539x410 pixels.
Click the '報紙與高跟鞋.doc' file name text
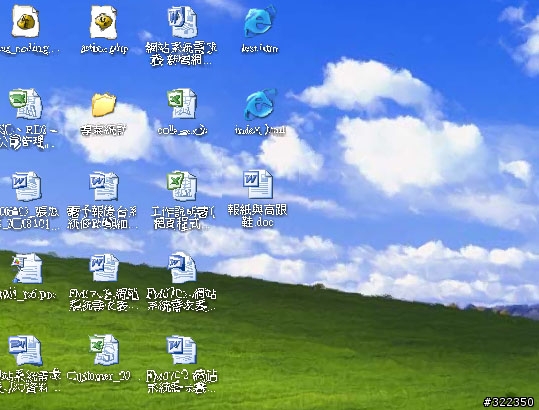(257, 216)
